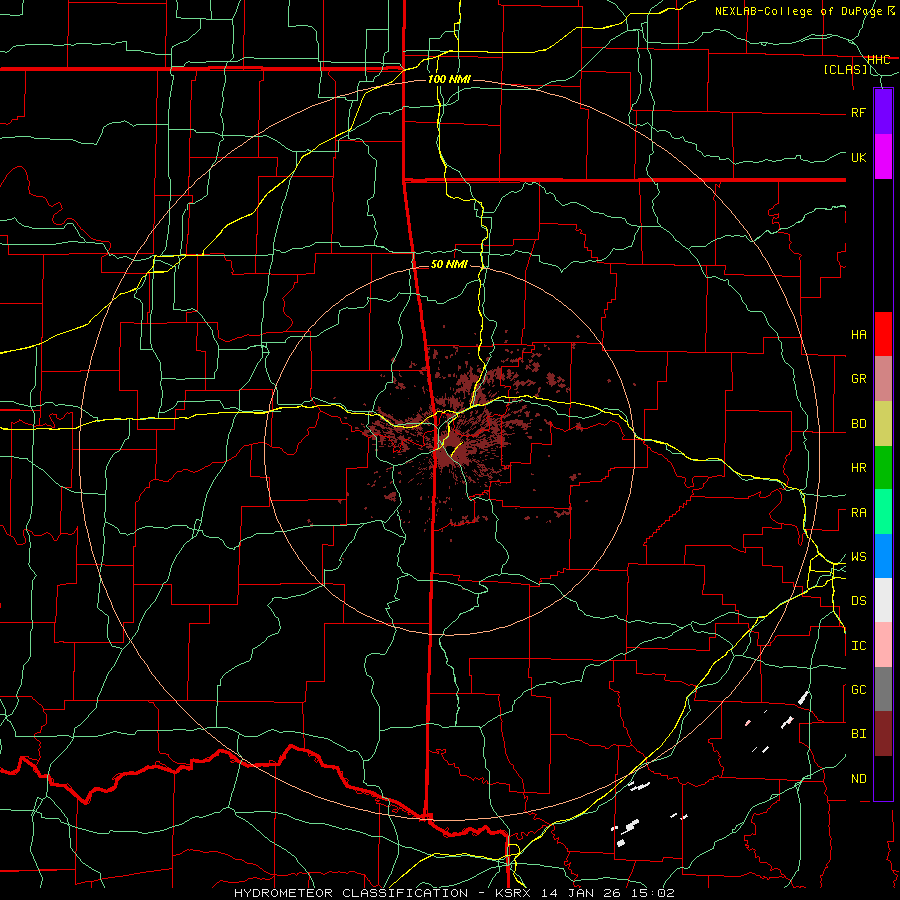This screenshot has width=900, height=900.
Task: Click the HA legend label
Action: click(x=858, y=335)
